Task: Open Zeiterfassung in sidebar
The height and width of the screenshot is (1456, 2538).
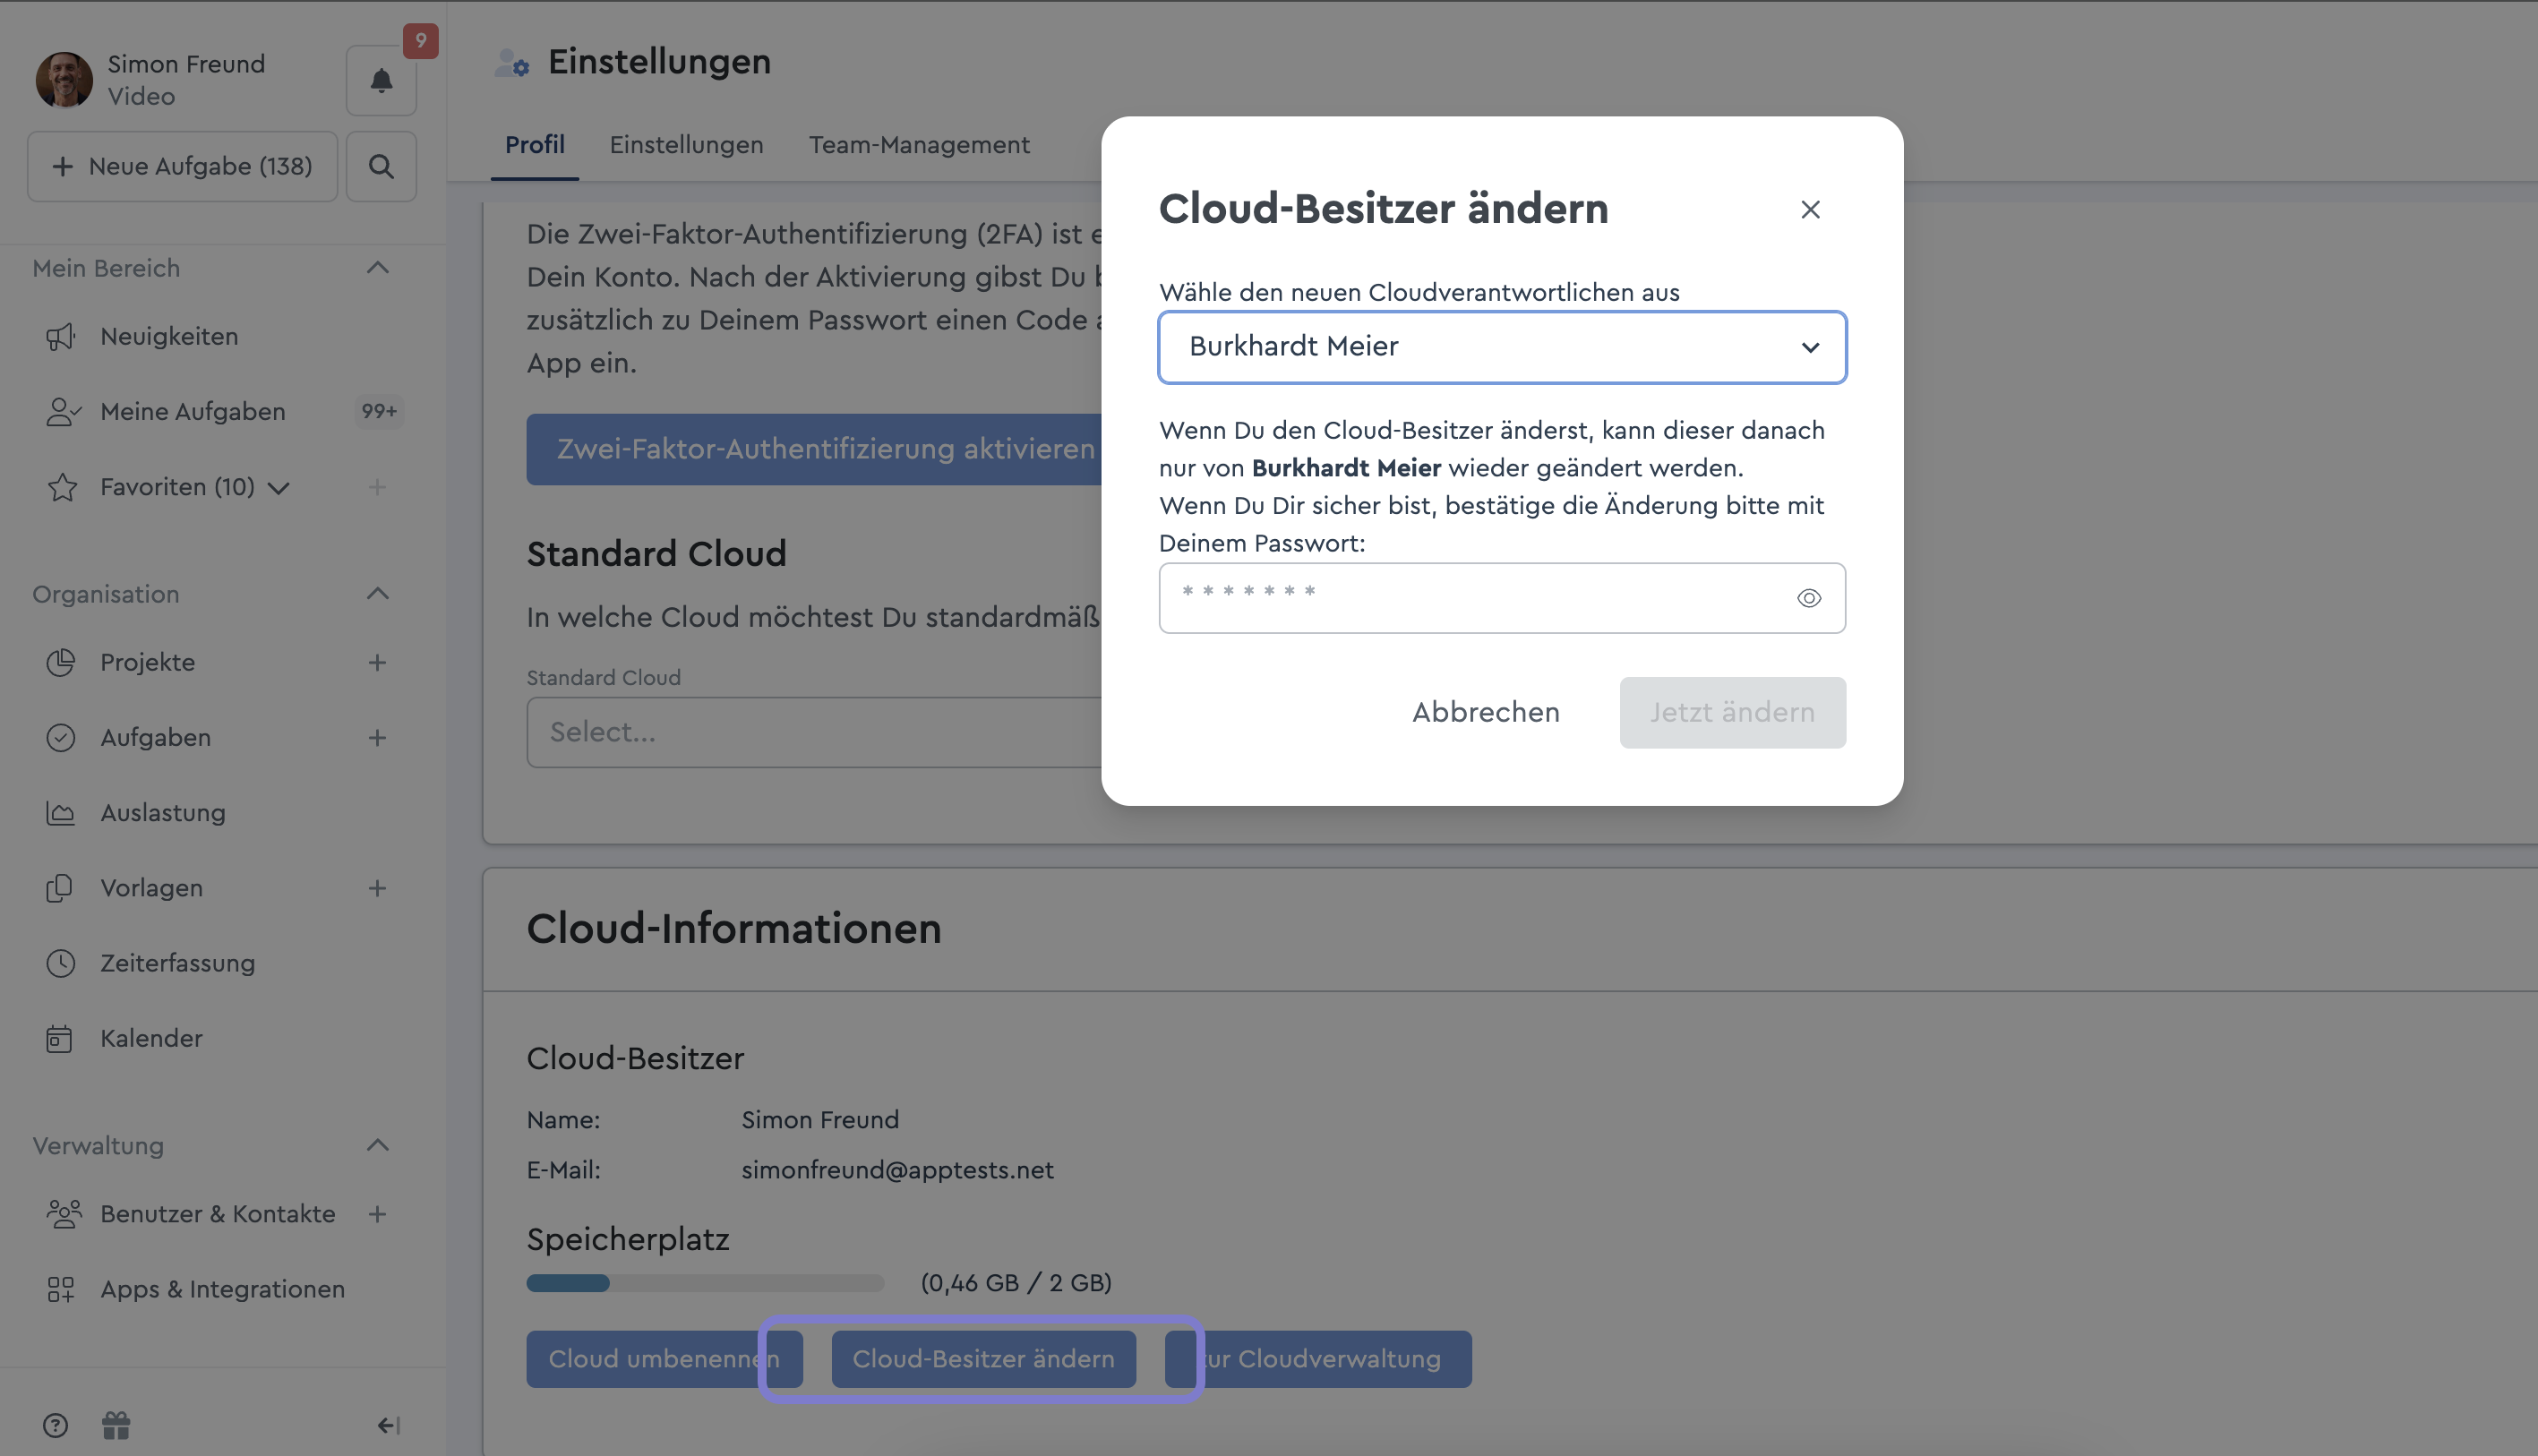Action: 177,963
